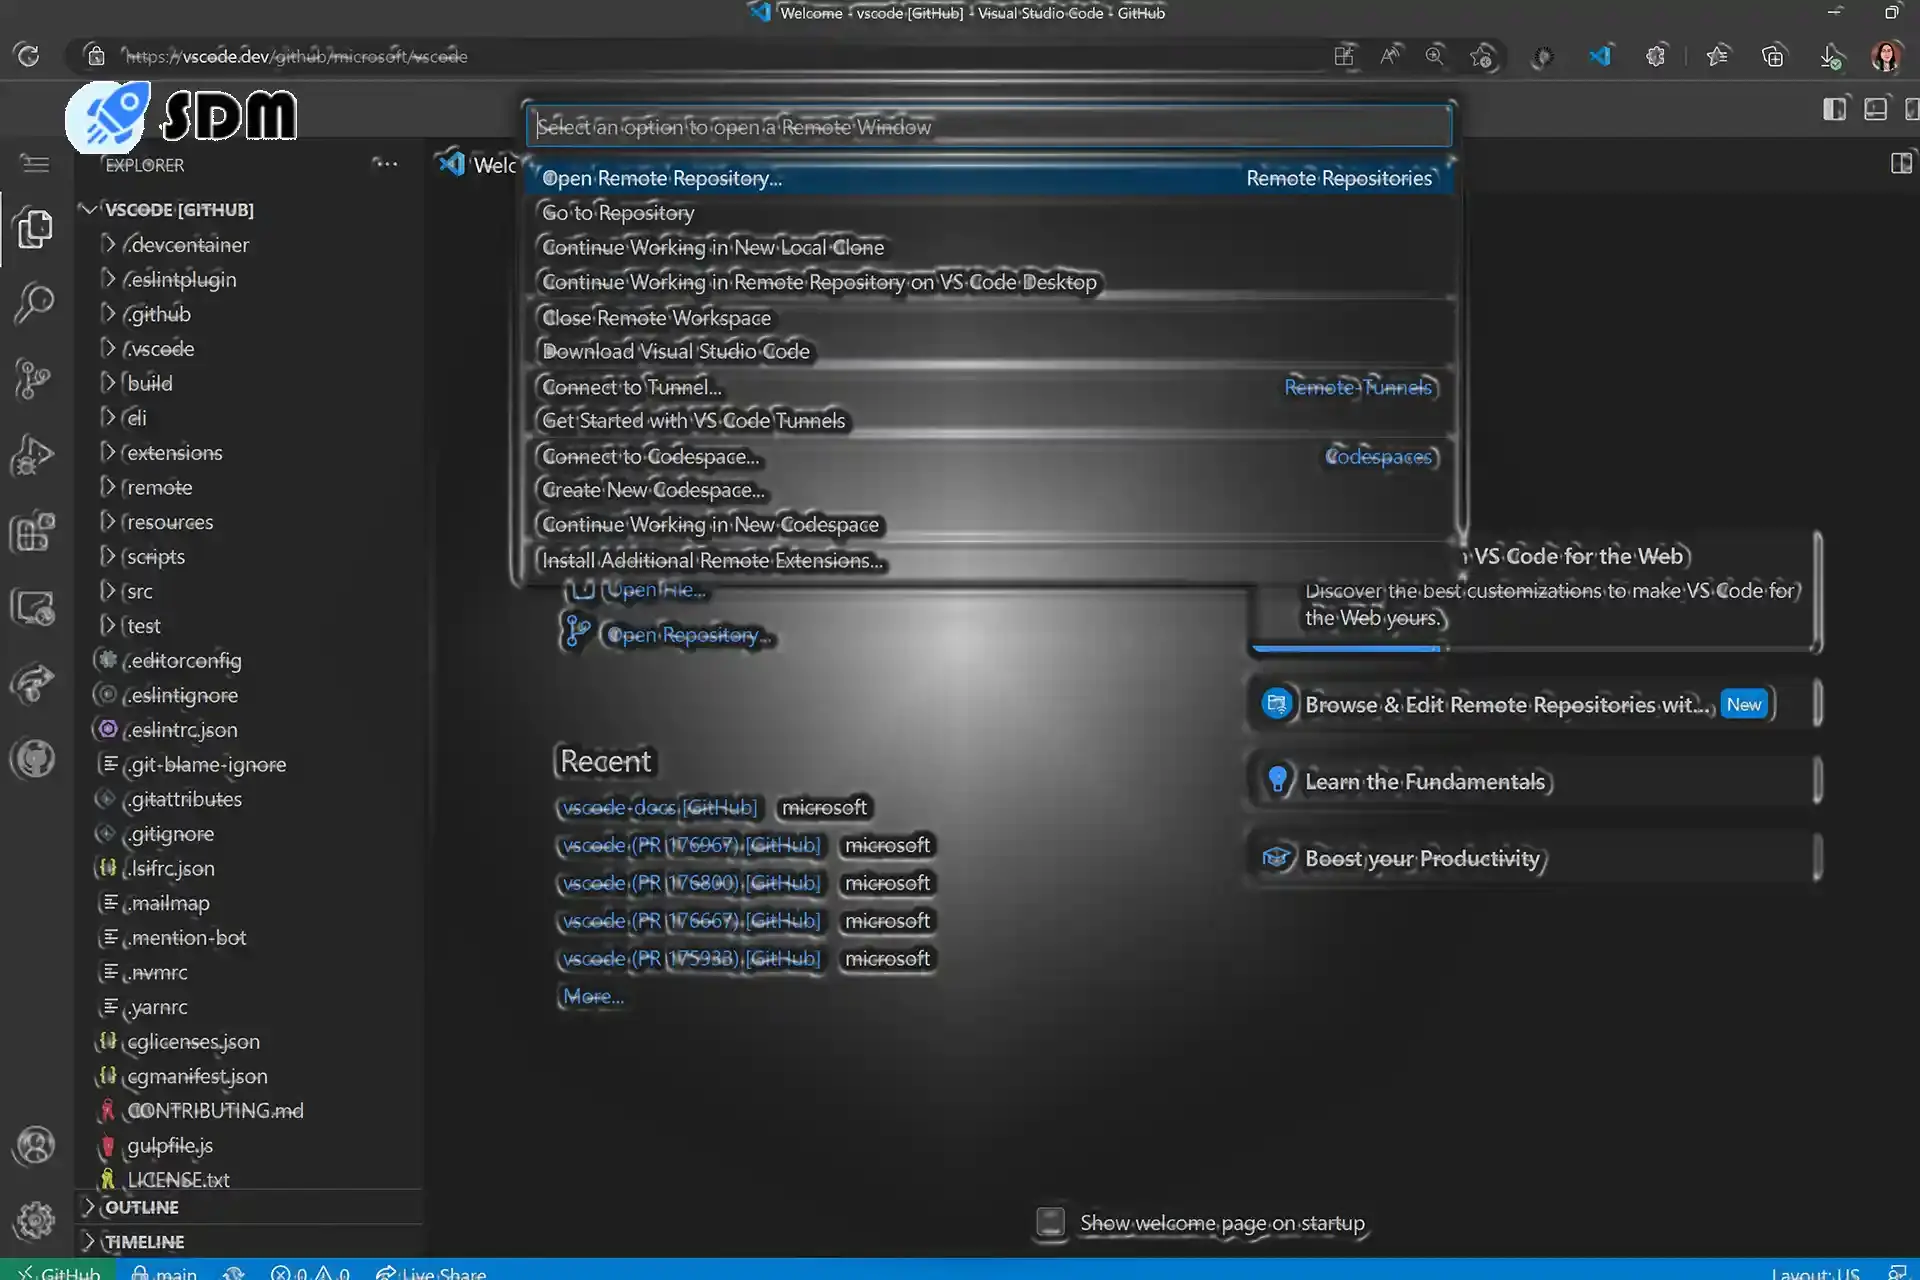Click the VS Code browser toolbar icon
Screen dimensions: 1920x1280
1601,56
